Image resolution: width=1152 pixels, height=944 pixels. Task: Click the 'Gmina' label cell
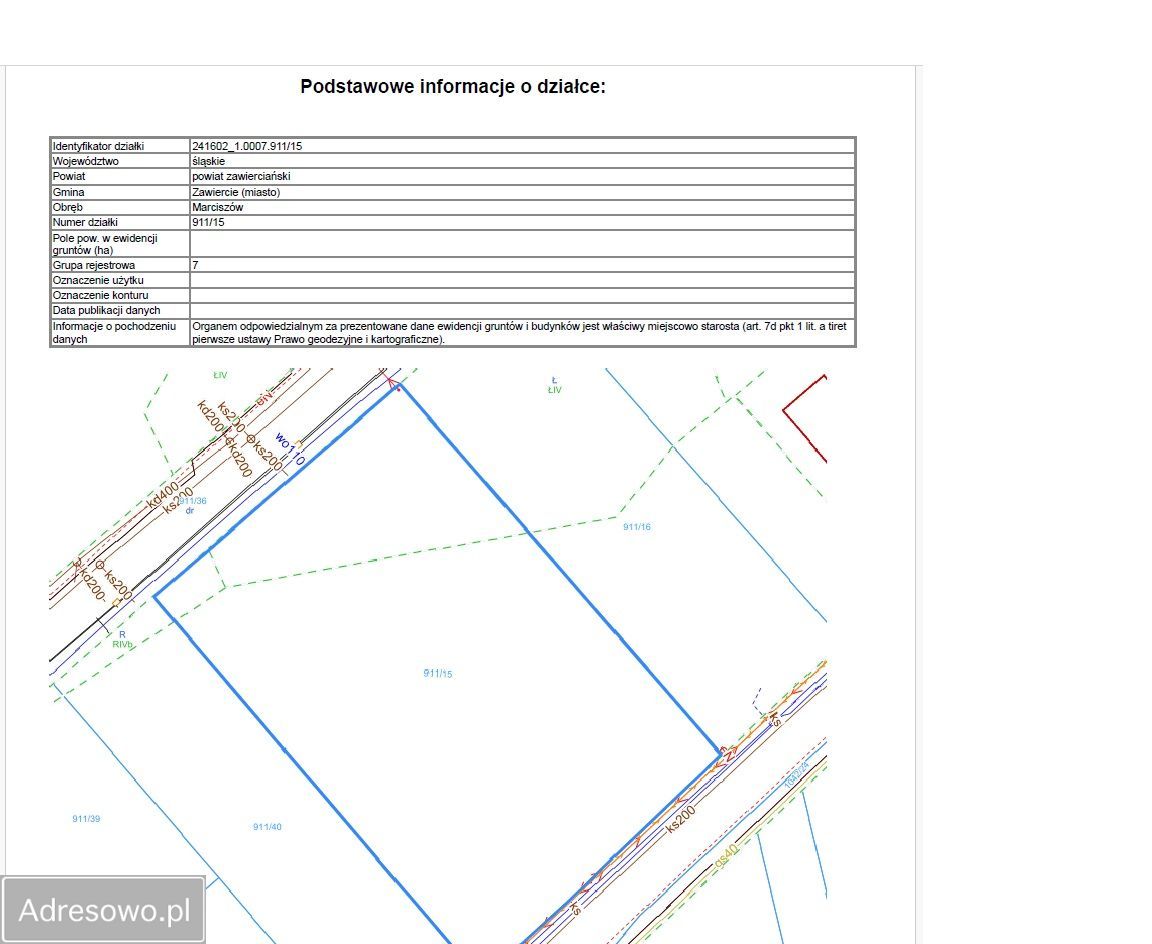click(x=120, y=192)
